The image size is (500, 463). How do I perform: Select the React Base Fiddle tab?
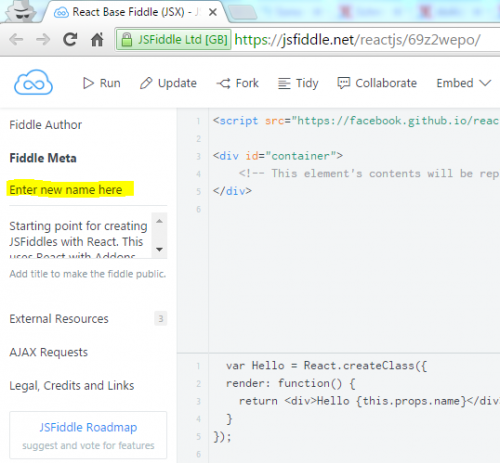(135, 12)
